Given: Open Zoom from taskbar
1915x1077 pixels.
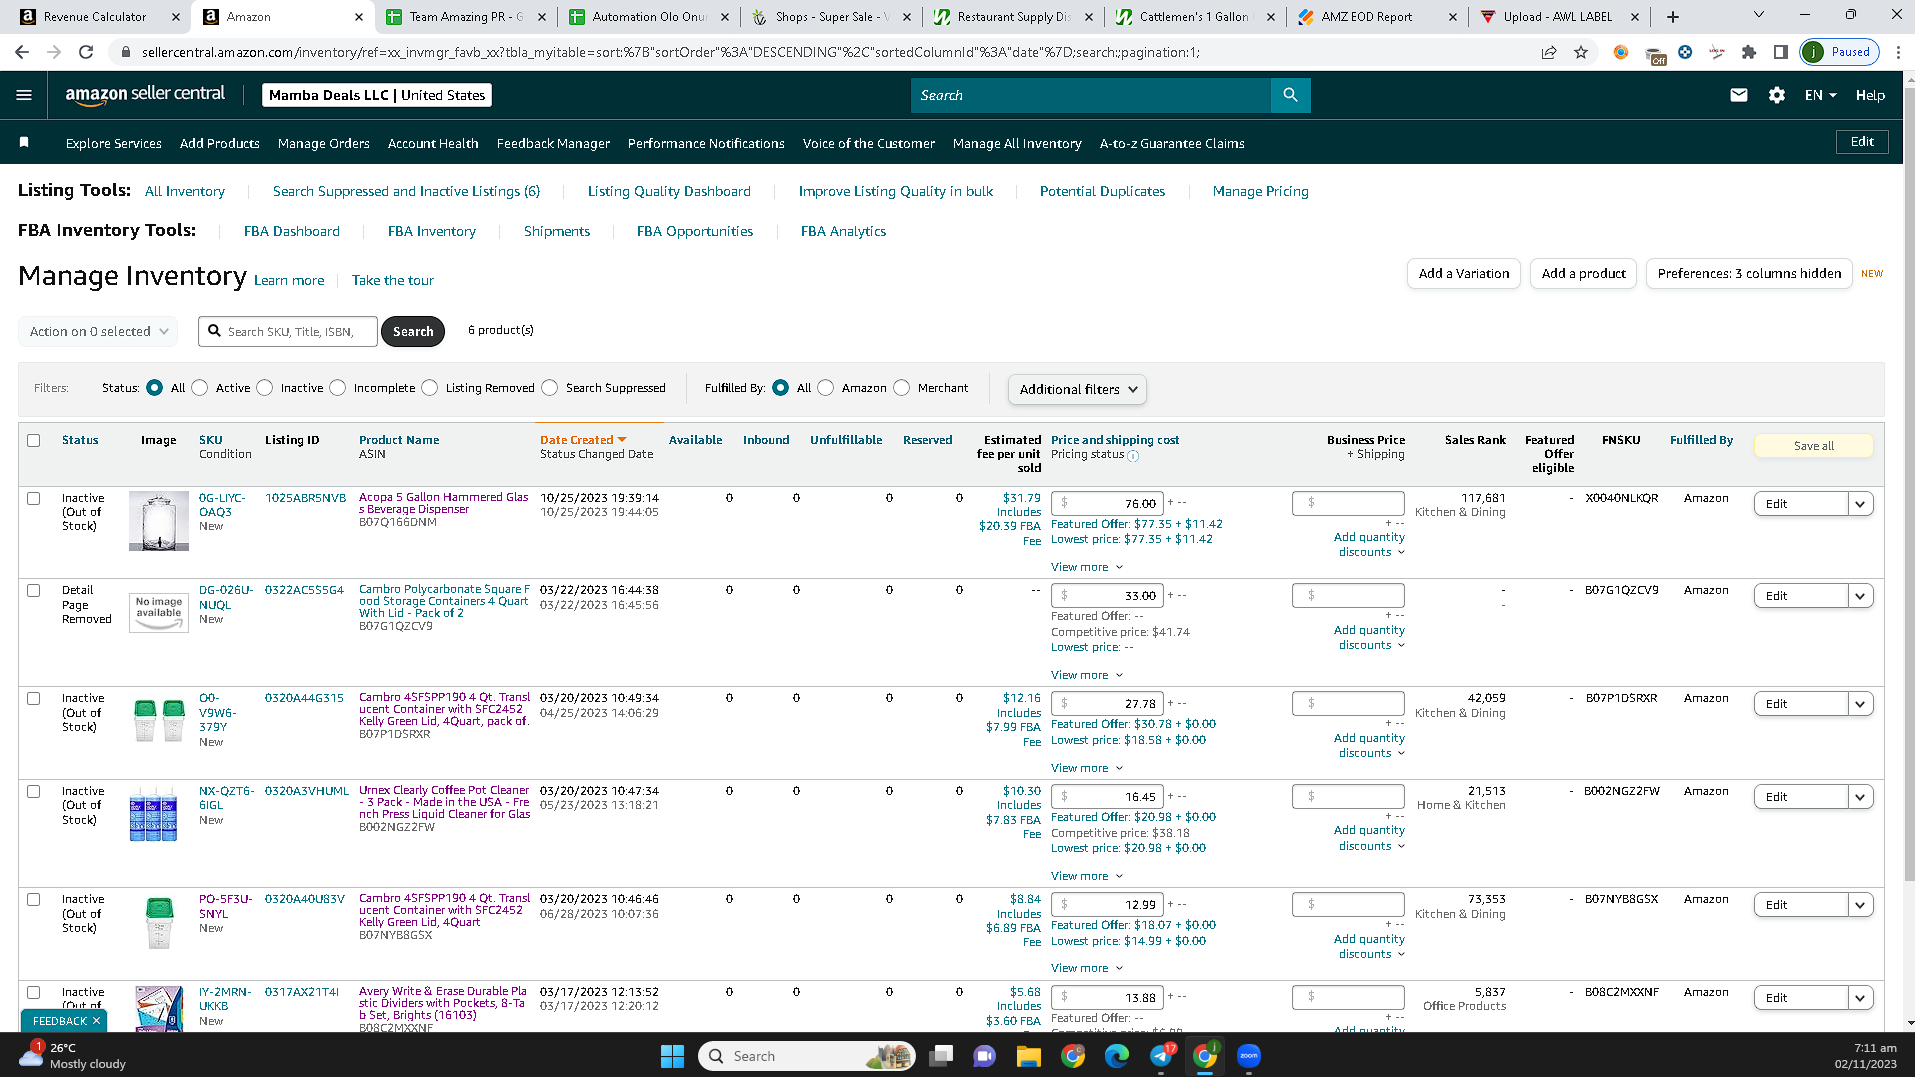Looking at the screenshot, I should point(1249,1056).
